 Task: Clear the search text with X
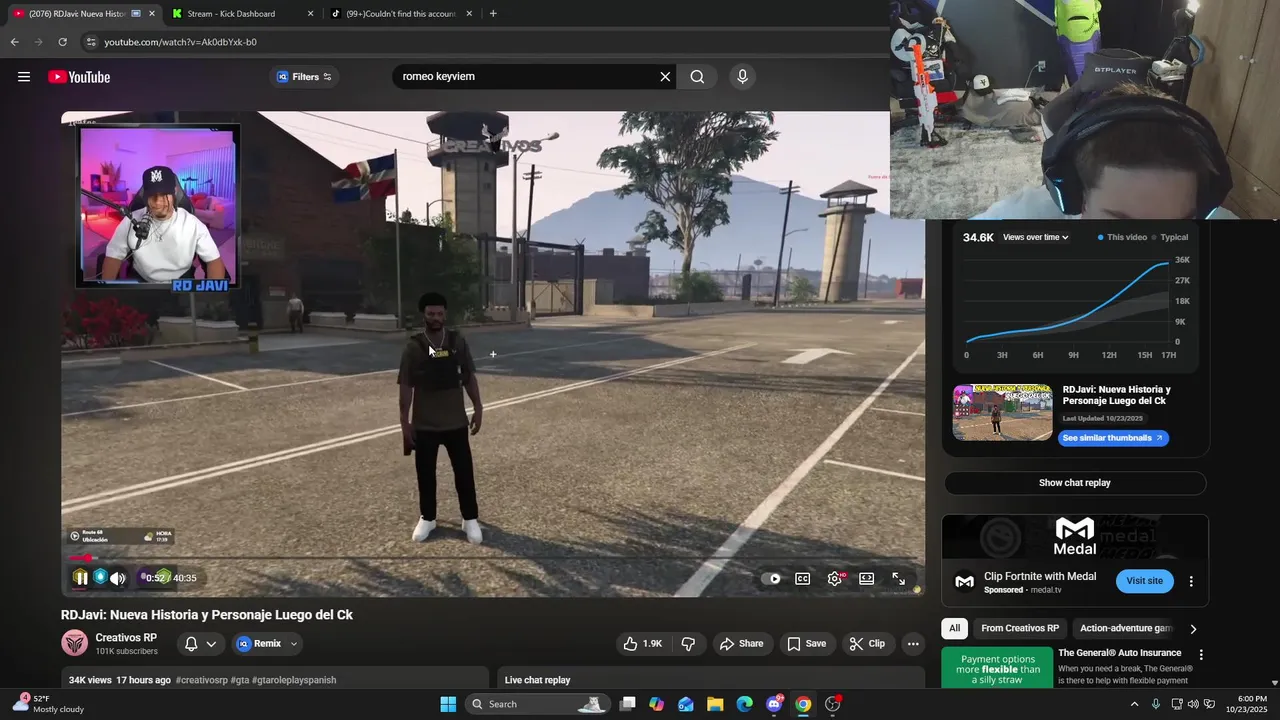point(665,77)
